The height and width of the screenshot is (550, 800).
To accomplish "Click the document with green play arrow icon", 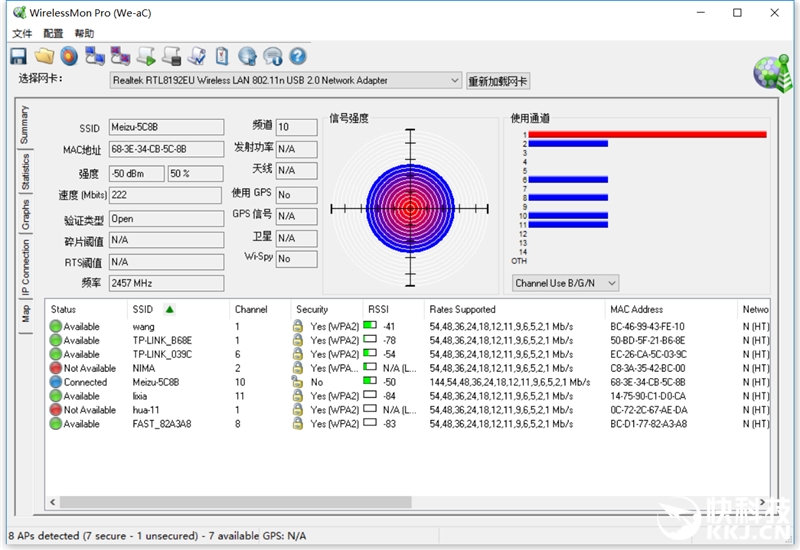I will (146, 56).
